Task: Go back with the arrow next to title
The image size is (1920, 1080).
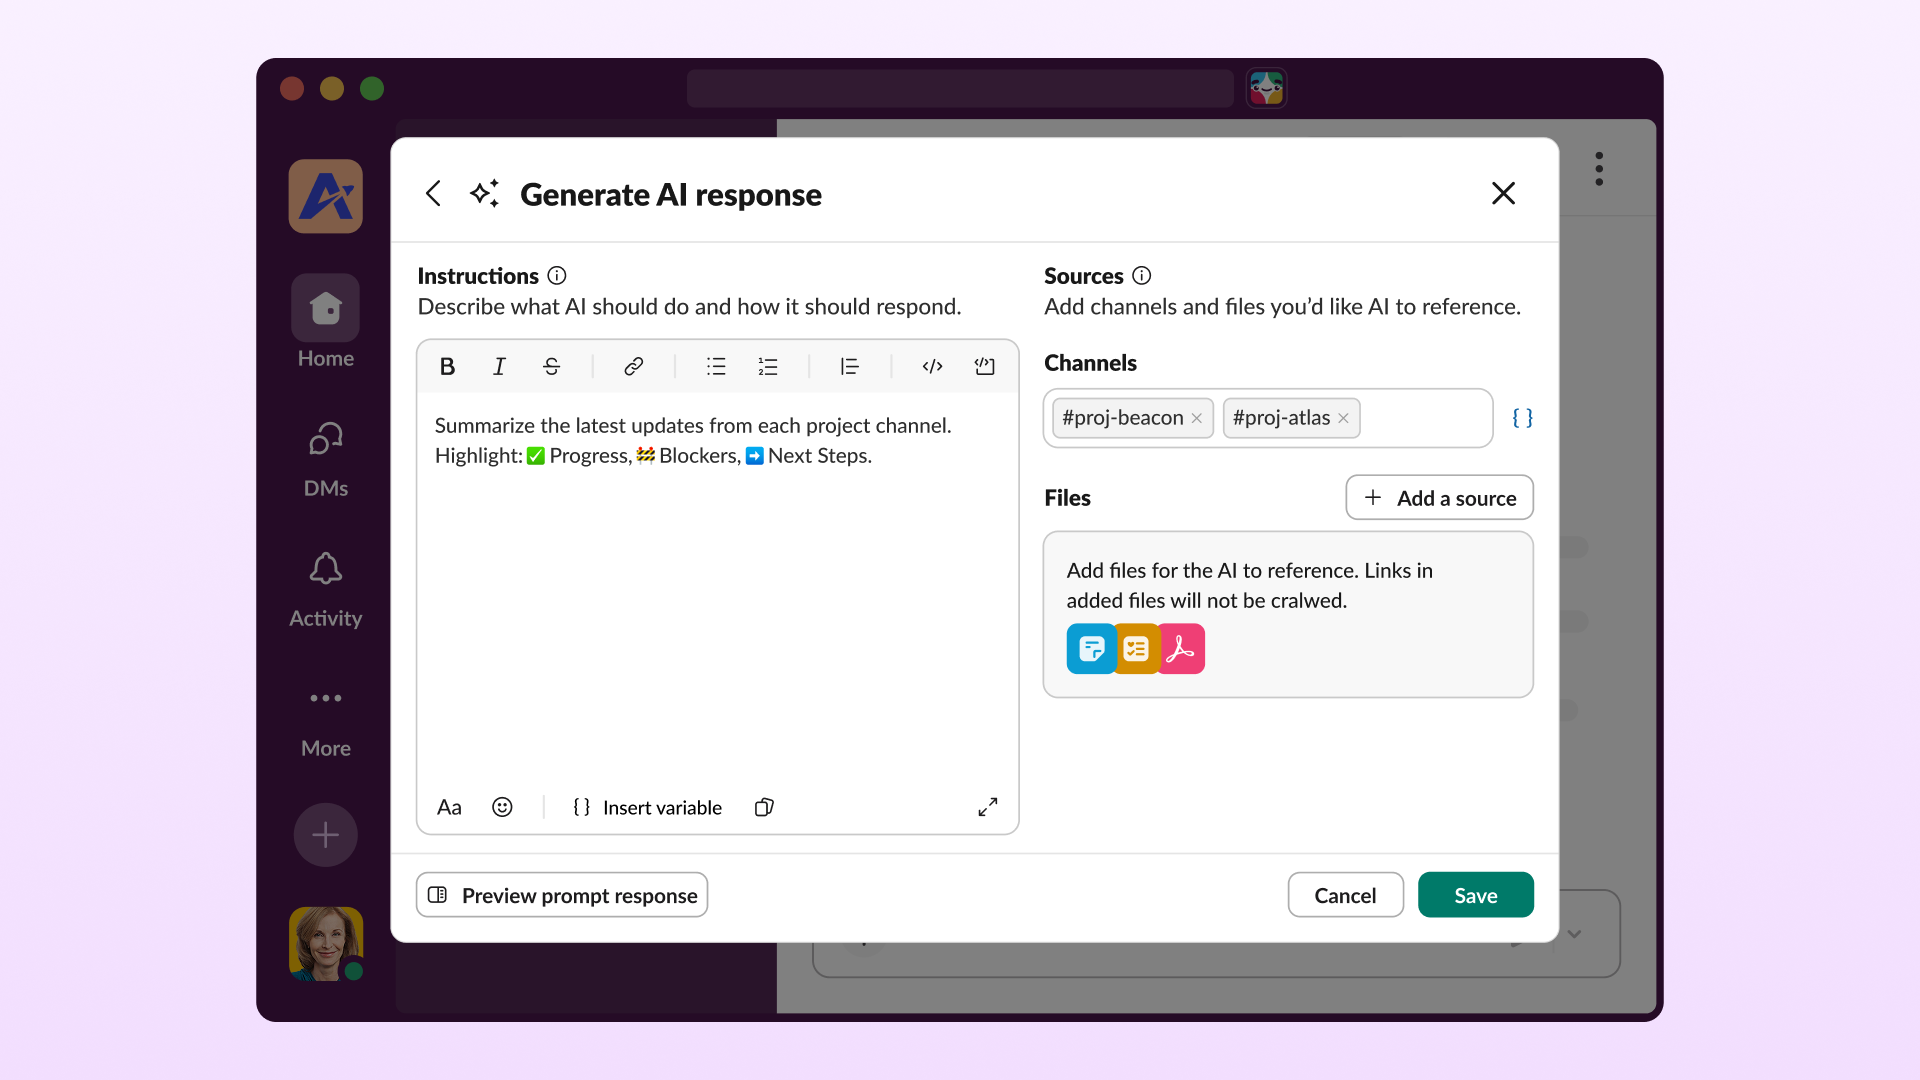Action: click(433, 194)
